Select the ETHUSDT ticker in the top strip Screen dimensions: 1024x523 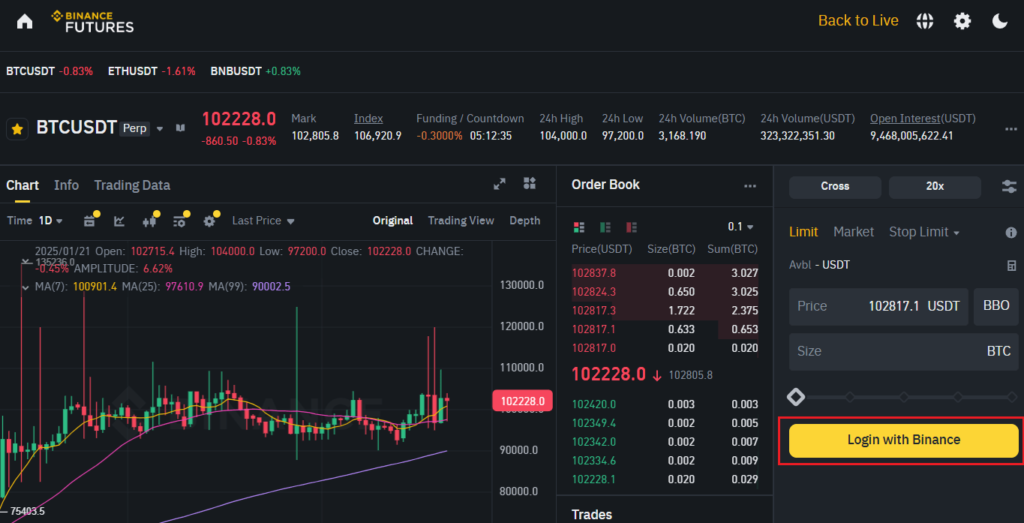pos(152,71)
